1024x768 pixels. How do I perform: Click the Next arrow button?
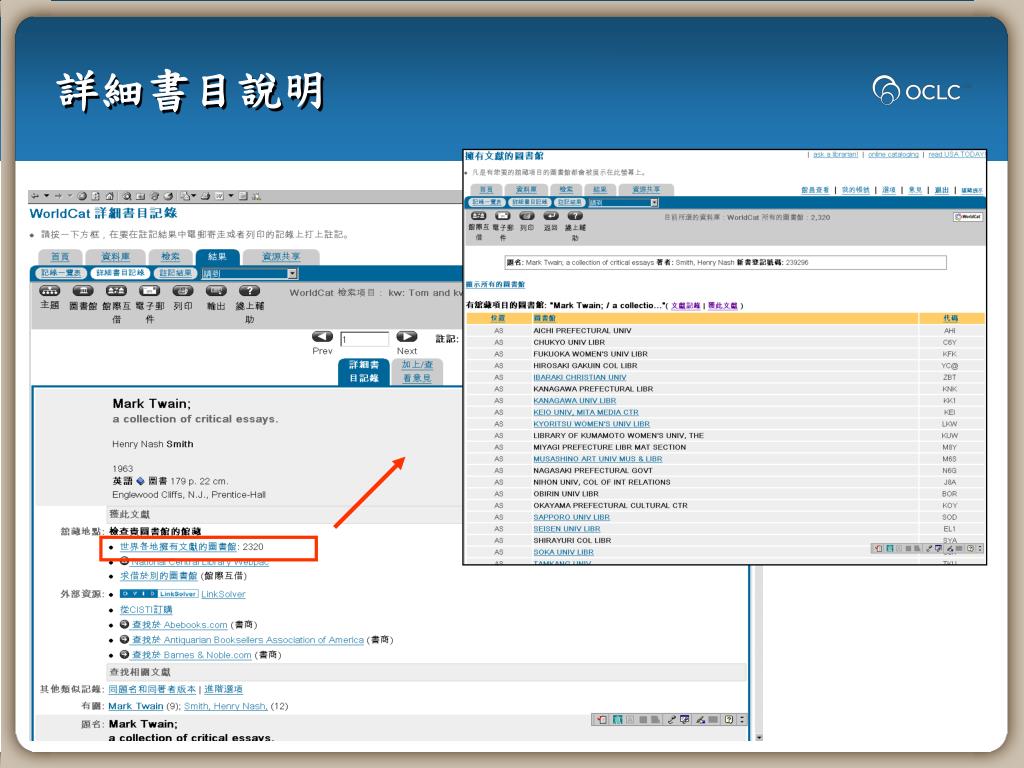pyautogui.click(x=407, y=336)
